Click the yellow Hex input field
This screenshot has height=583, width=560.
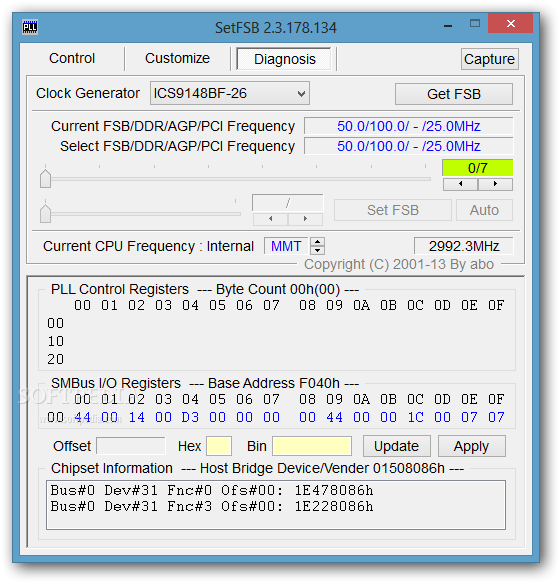219,446
